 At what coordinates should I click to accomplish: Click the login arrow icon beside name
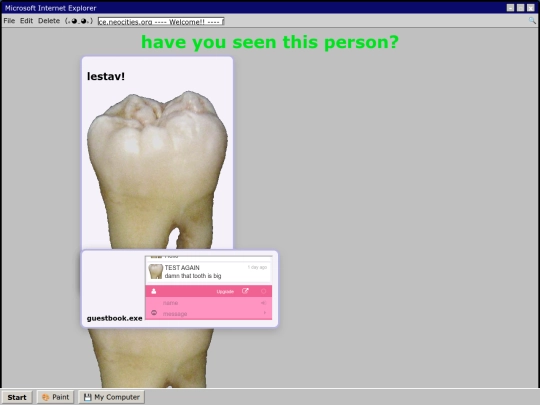(x=263, y=303)
